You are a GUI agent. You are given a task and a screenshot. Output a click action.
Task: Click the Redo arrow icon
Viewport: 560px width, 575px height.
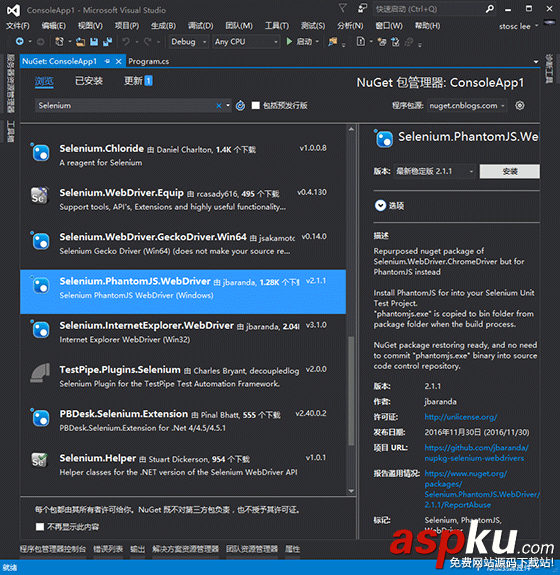(x=148, y=42)
